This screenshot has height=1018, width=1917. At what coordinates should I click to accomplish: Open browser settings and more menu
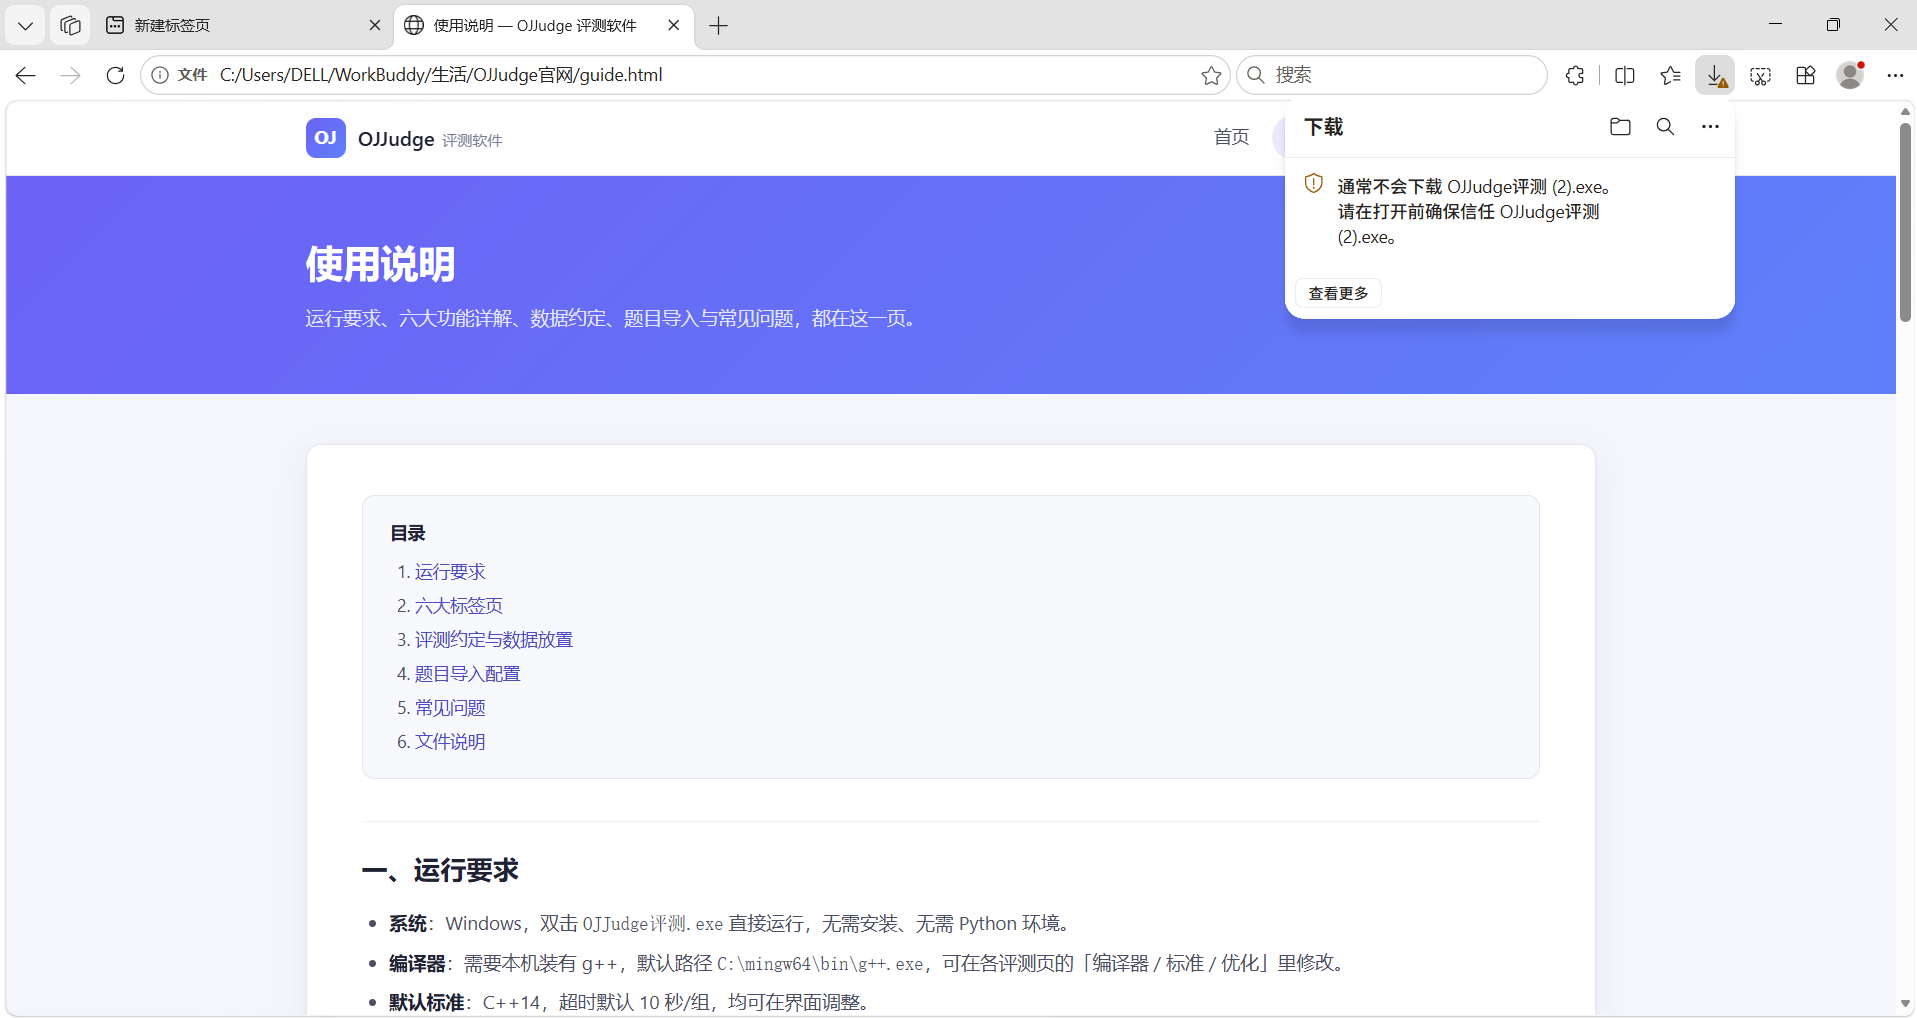point(1895,75)
